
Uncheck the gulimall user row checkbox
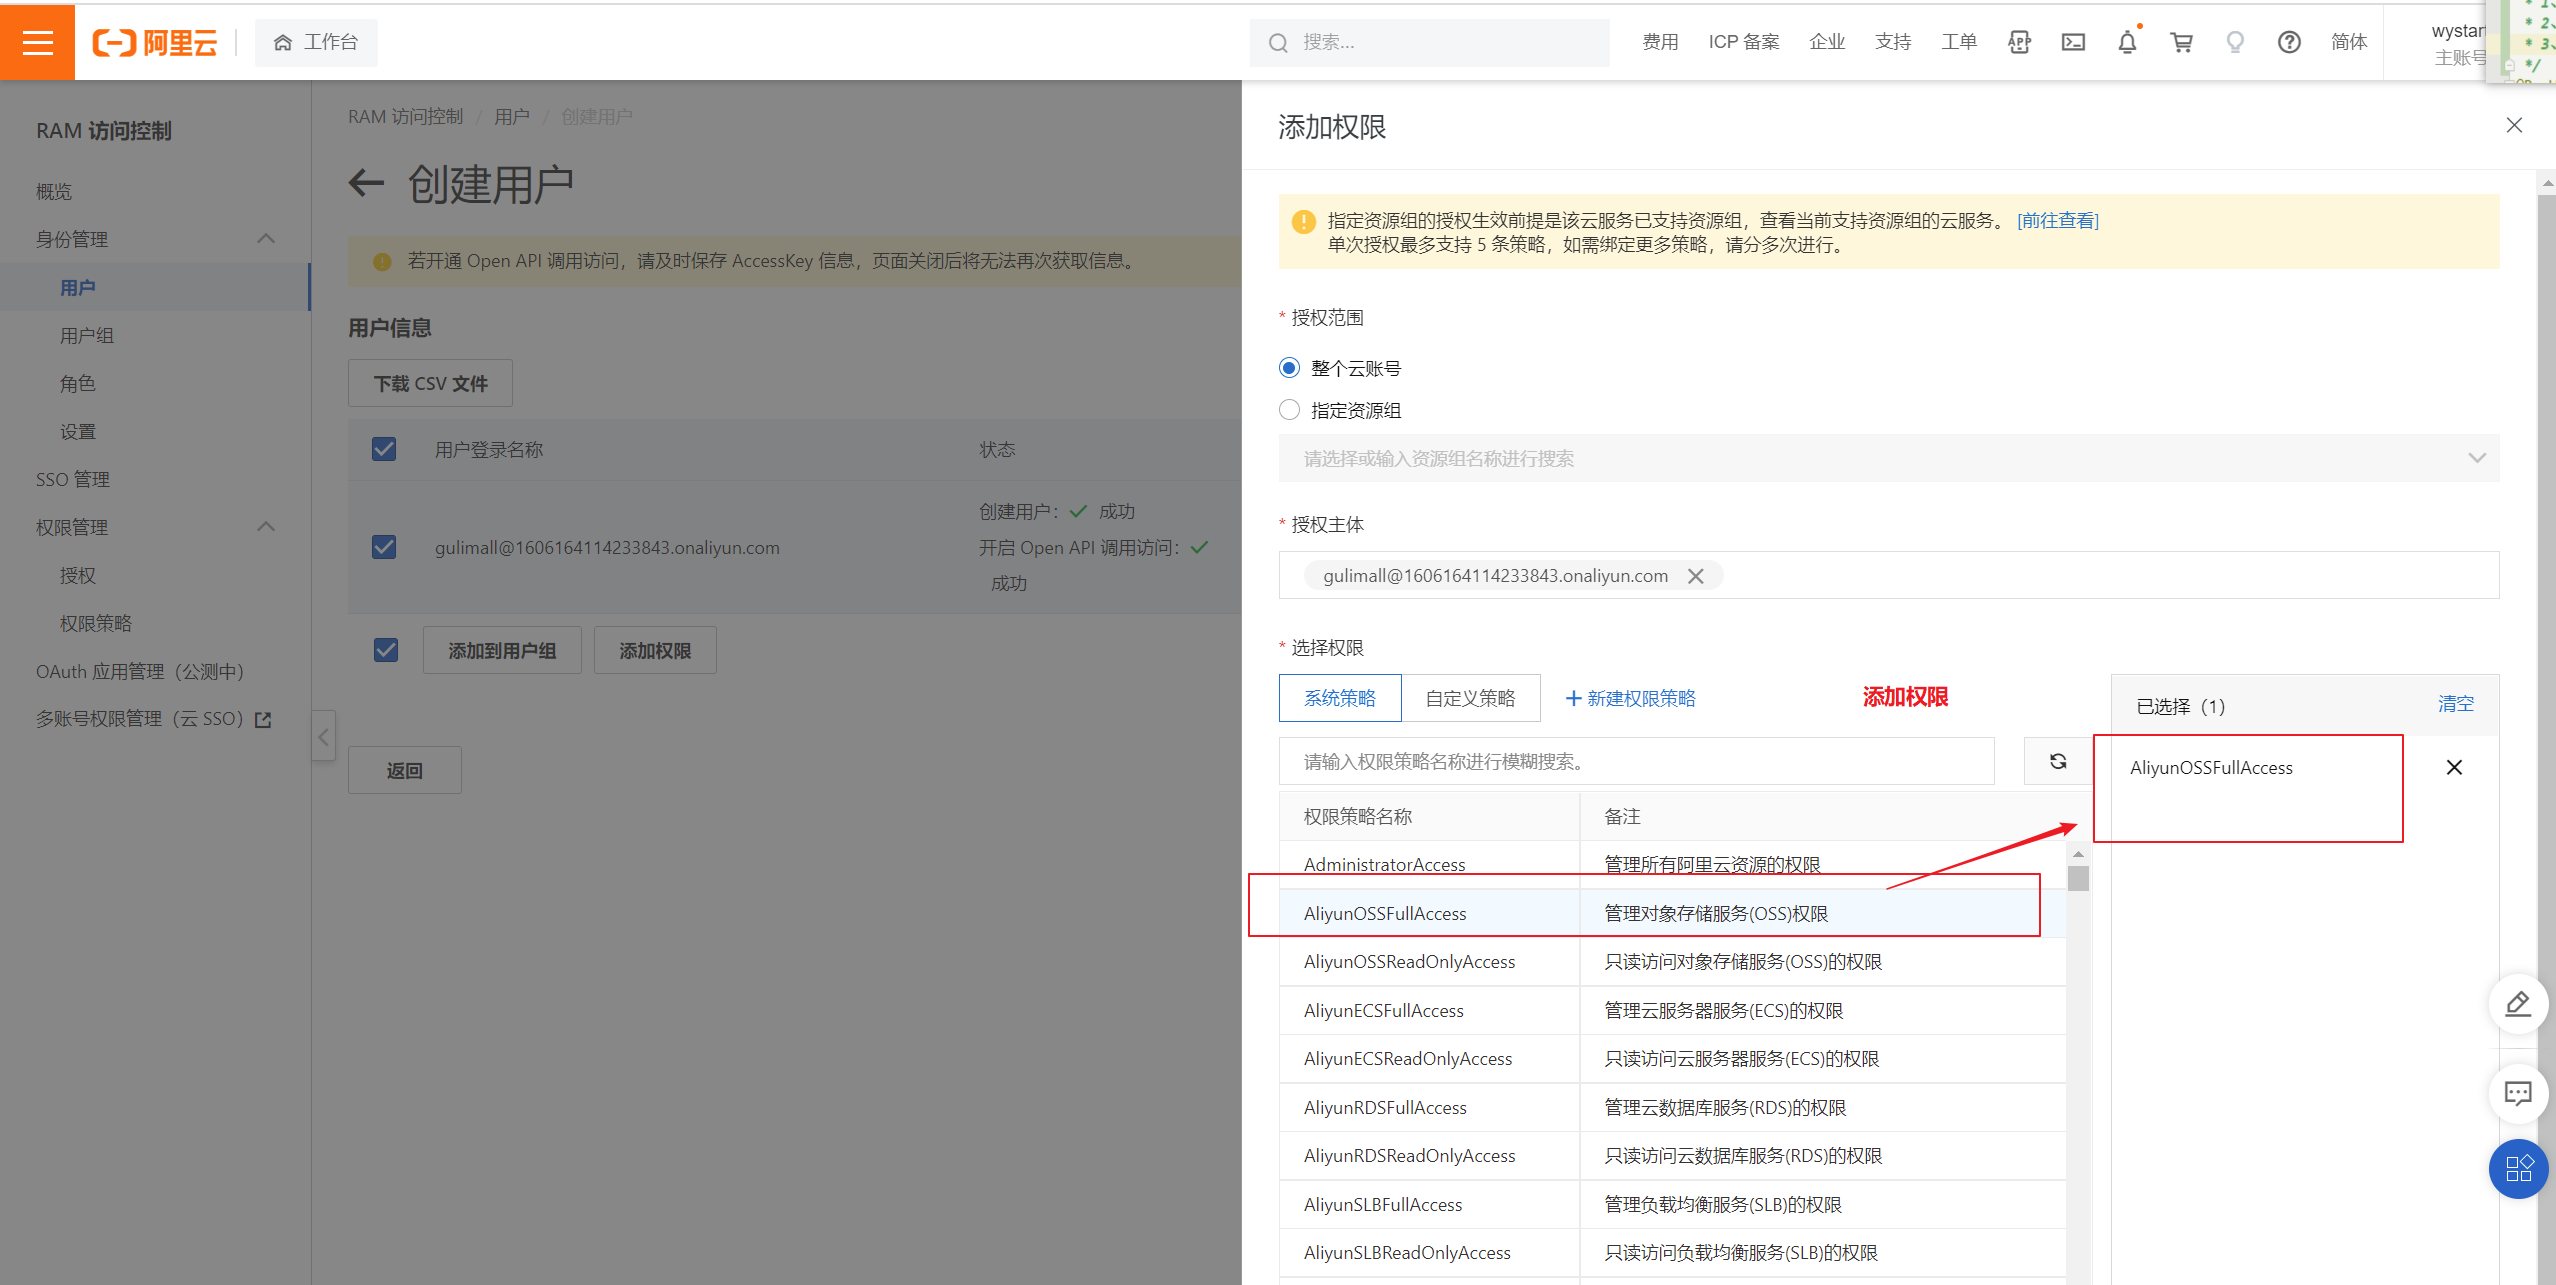(384, 547)
